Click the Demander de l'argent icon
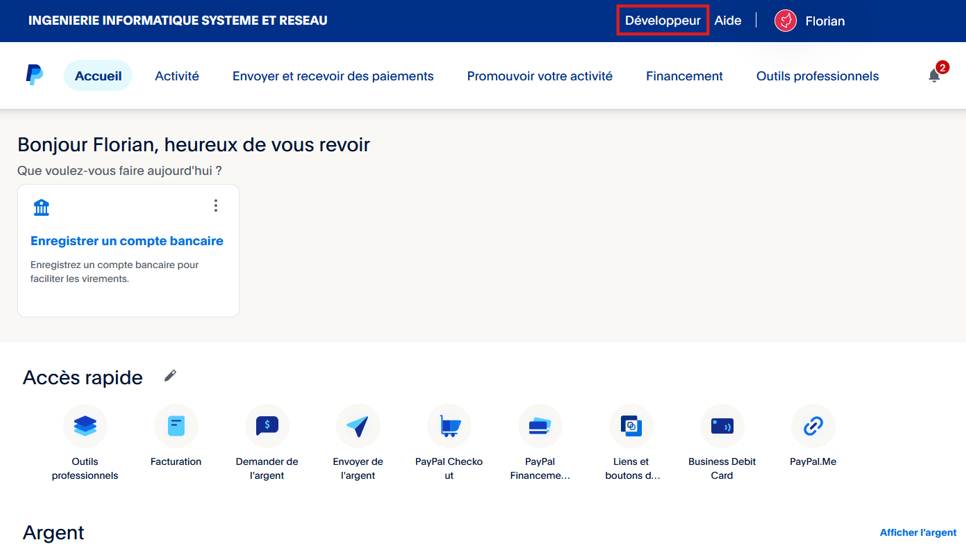 (x=267, y=426)
